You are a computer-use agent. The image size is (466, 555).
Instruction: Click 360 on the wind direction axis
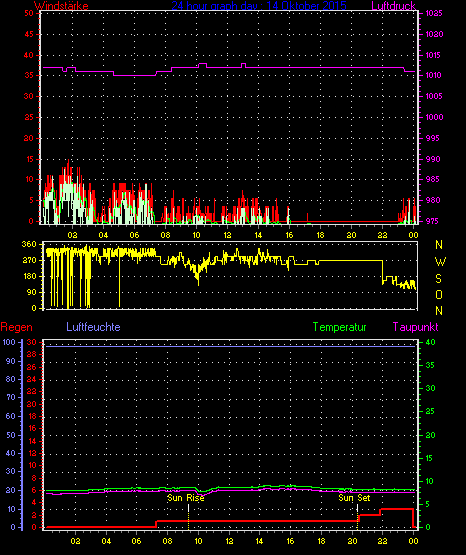pos(29,244)
